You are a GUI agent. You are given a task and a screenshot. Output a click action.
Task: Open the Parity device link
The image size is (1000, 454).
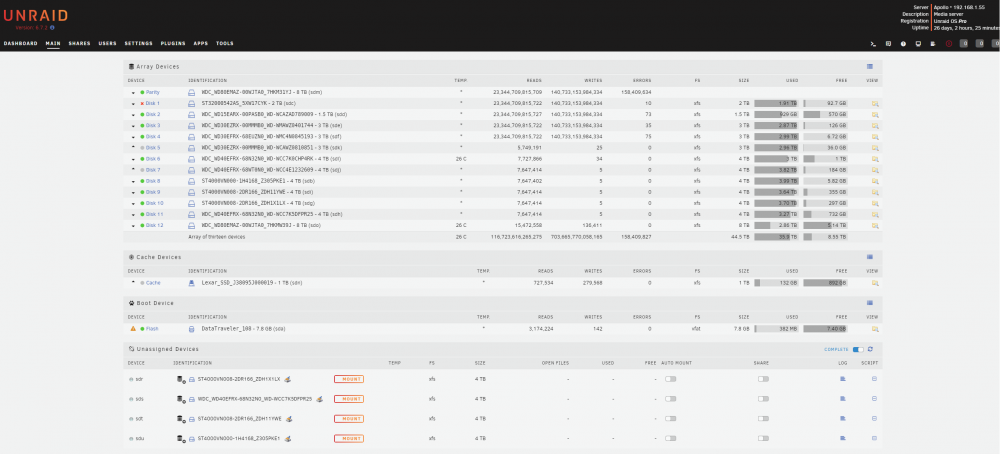point(152,92)
